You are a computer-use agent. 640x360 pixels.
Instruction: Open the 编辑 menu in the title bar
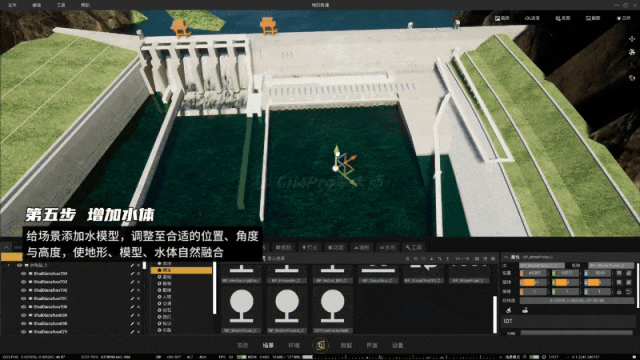[36, 5]
